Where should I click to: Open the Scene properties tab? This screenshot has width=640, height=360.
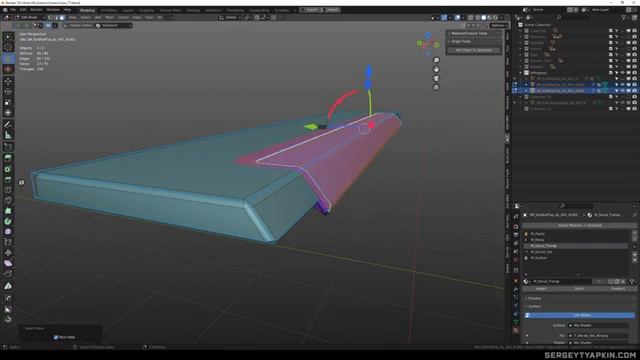(x=516, y=251)
